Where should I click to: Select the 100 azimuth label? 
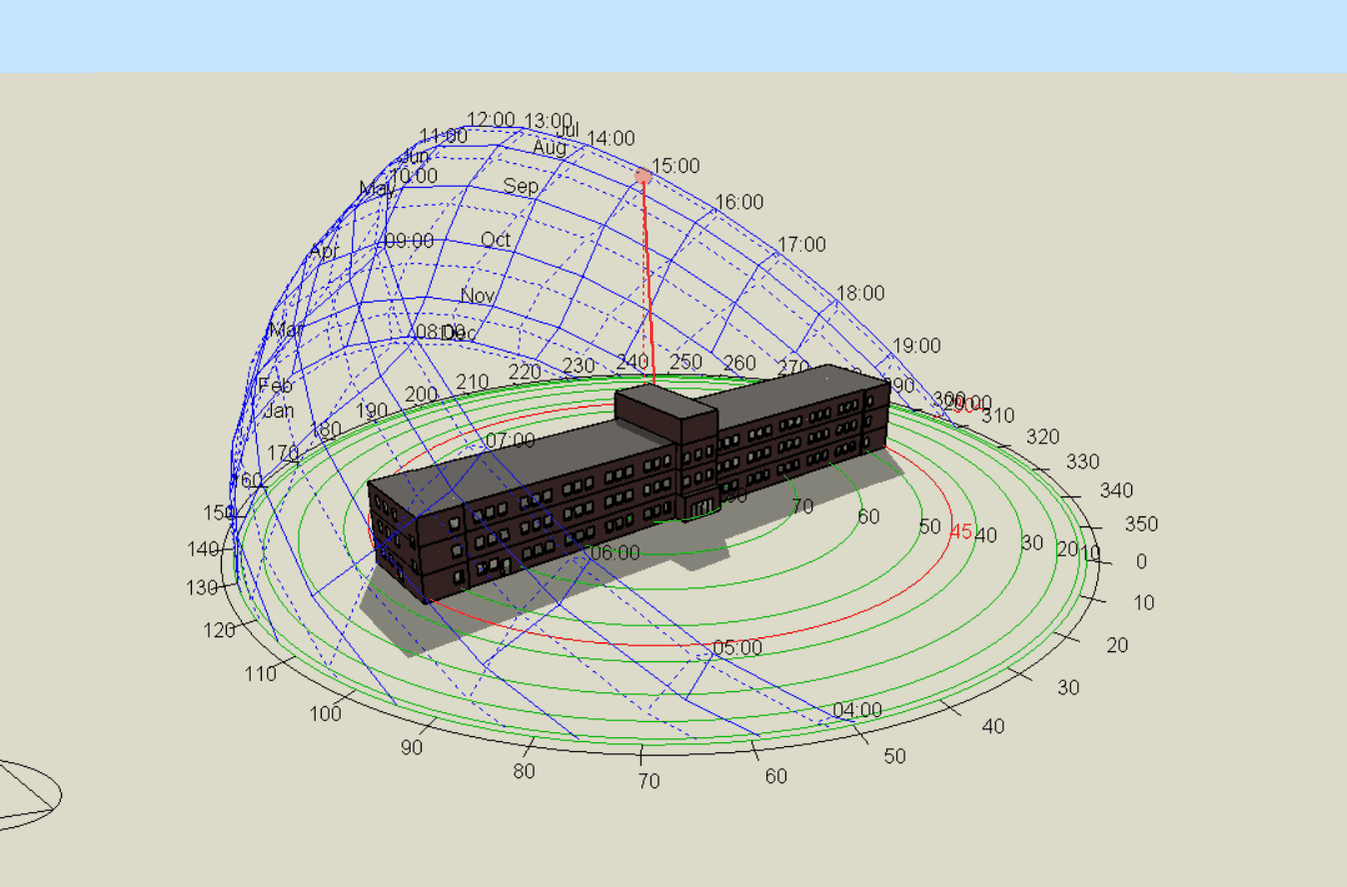325,714
